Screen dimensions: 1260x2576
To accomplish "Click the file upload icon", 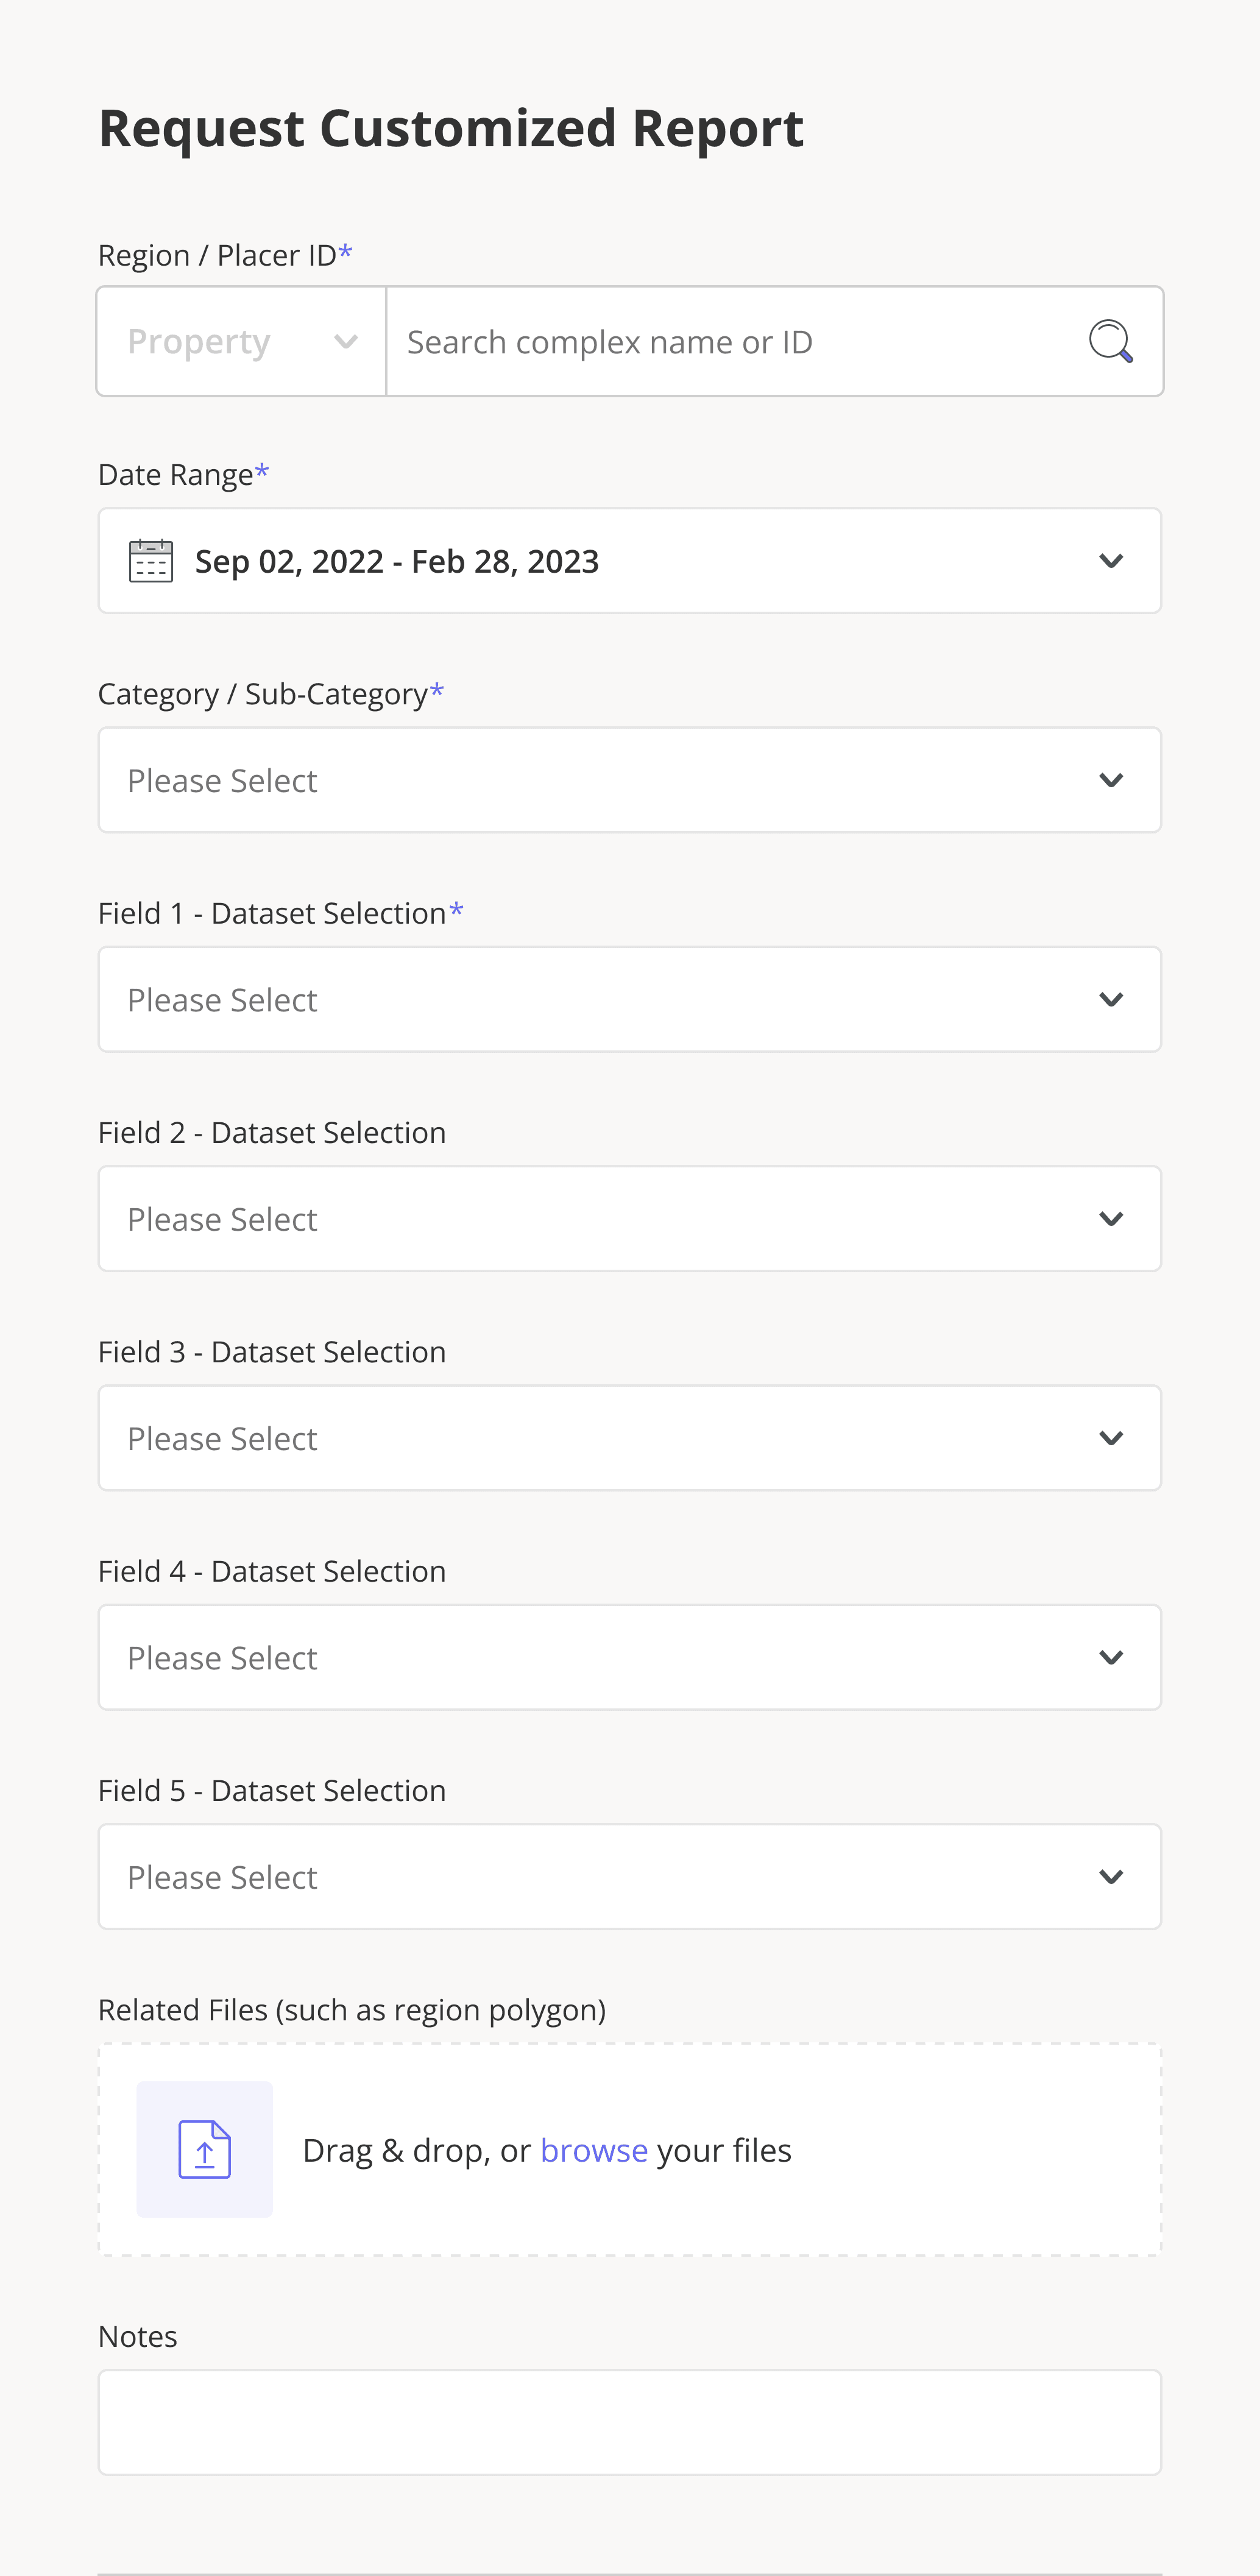I will 204,2149.
